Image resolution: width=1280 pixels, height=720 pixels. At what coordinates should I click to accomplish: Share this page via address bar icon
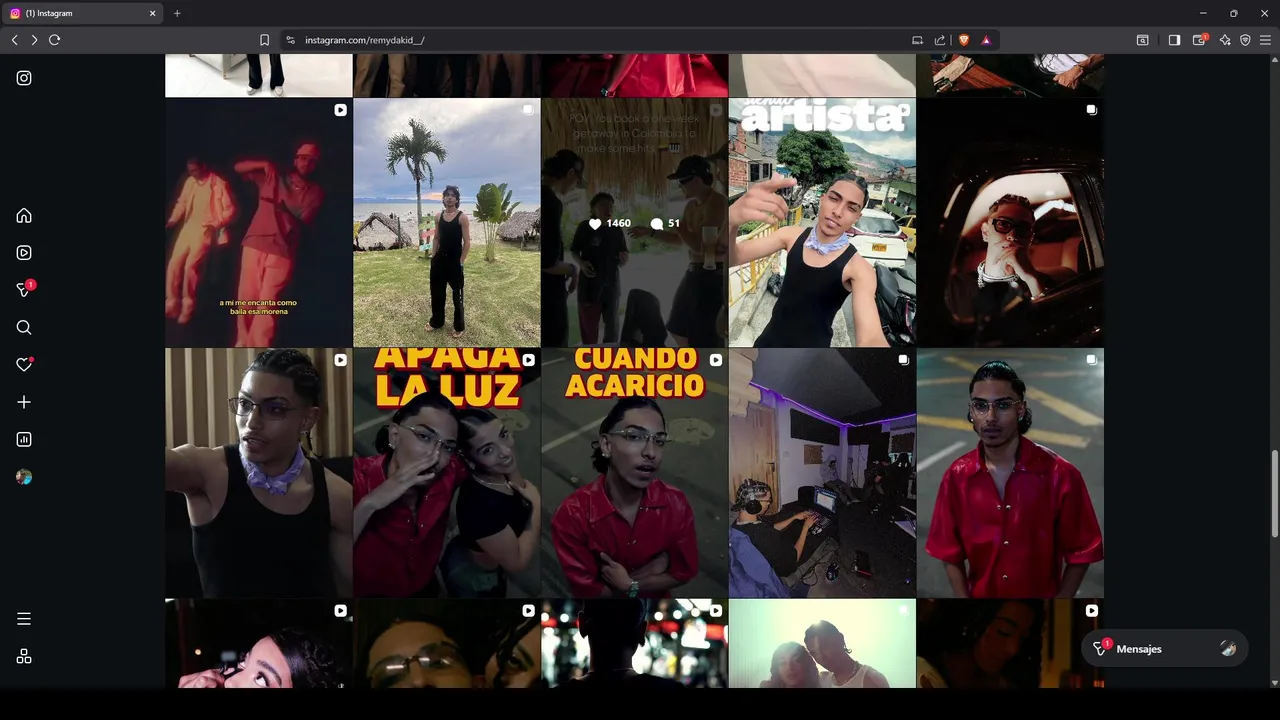(x=940, y=40)
